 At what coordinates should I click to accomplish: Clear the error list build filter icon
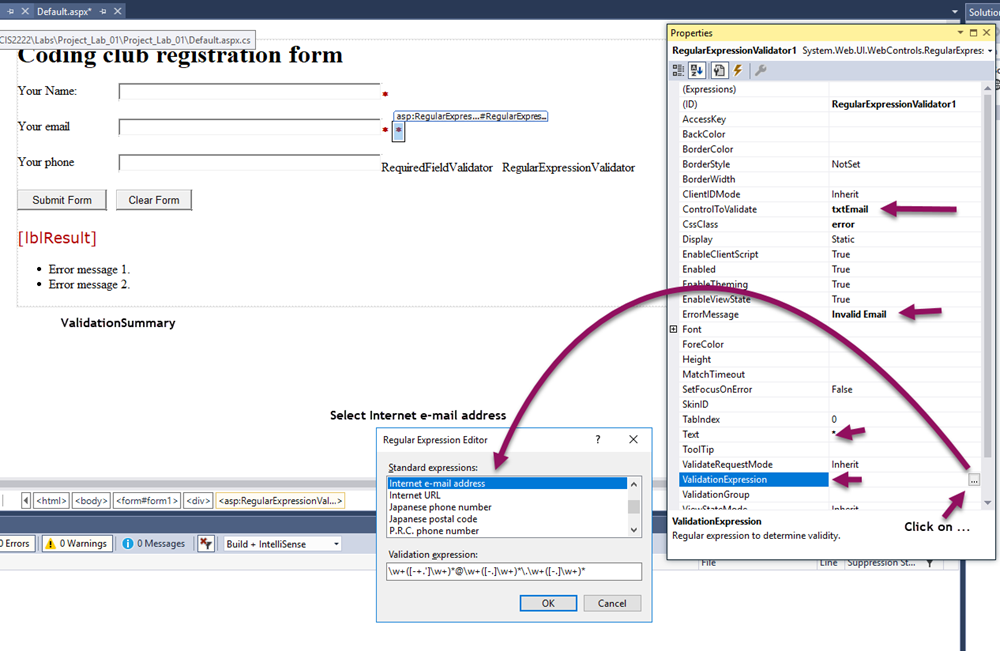pos(205,544)
